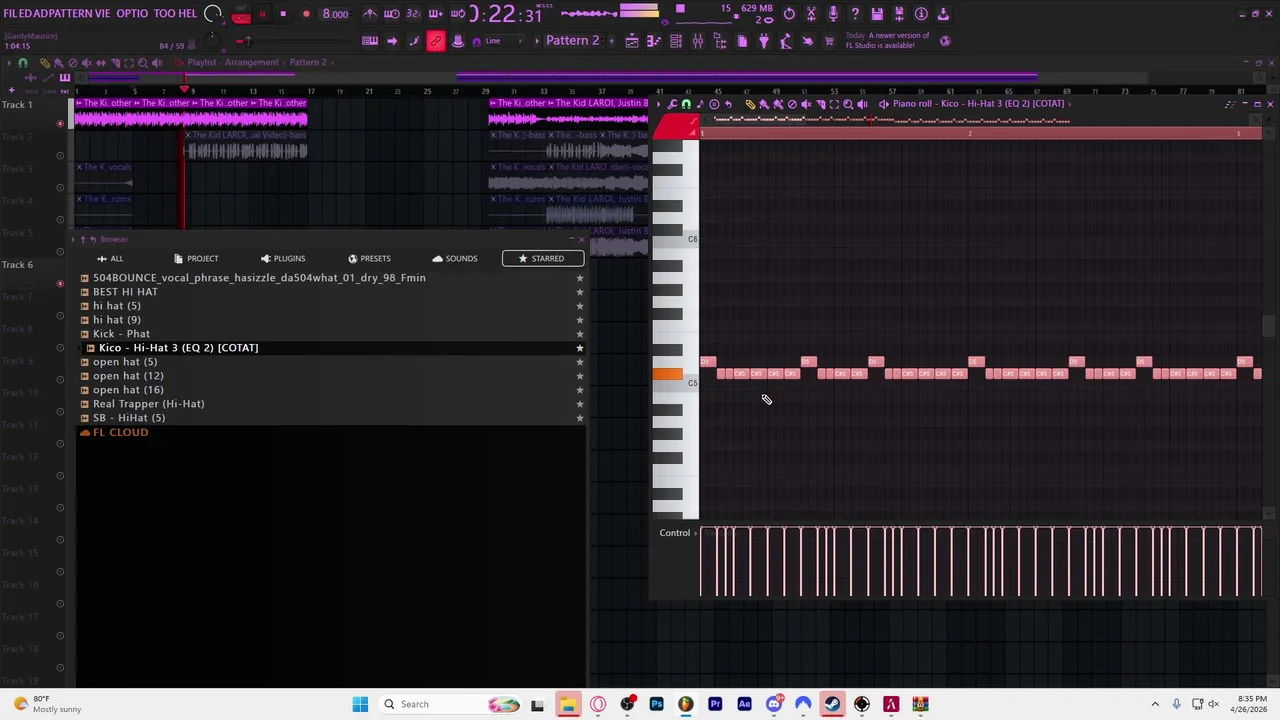
Task: Open project info icon
Action: (921, 14)
